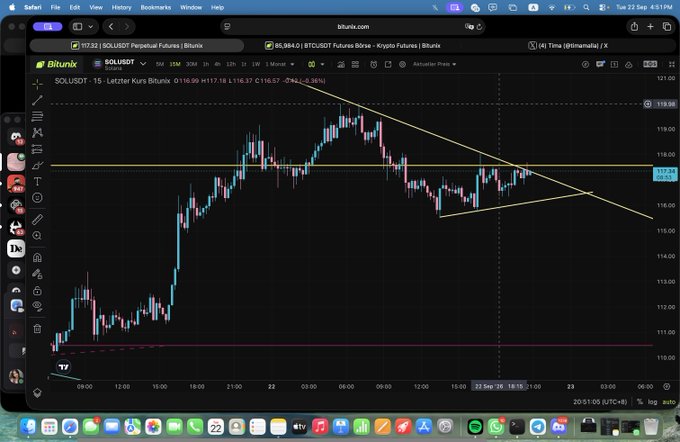Open chart in popup window icon
The height and width of the screenshot is (442, 680).
(x=388, y=64)
